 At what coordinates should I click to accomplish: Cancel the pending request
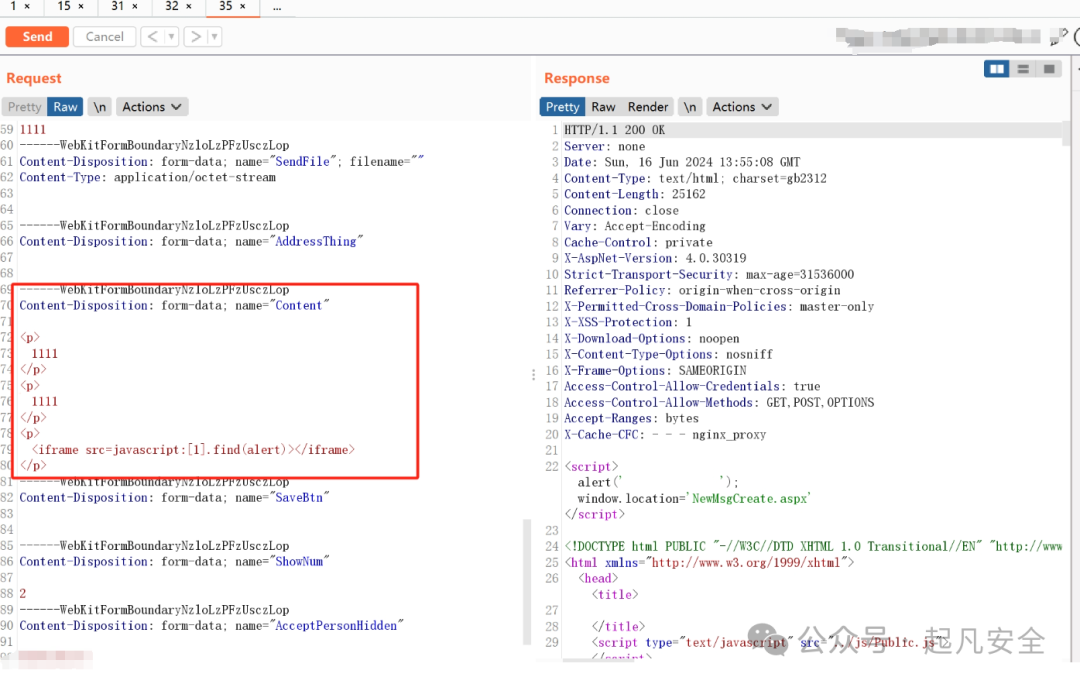click(x=105, y=37)
